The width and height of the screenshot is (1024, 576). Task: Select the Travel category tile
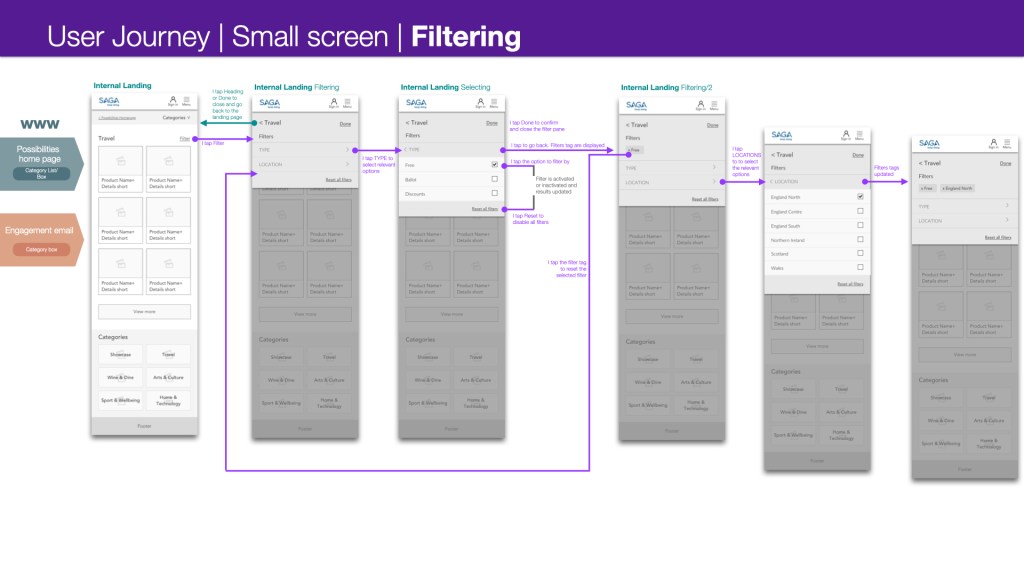(170, 354)
